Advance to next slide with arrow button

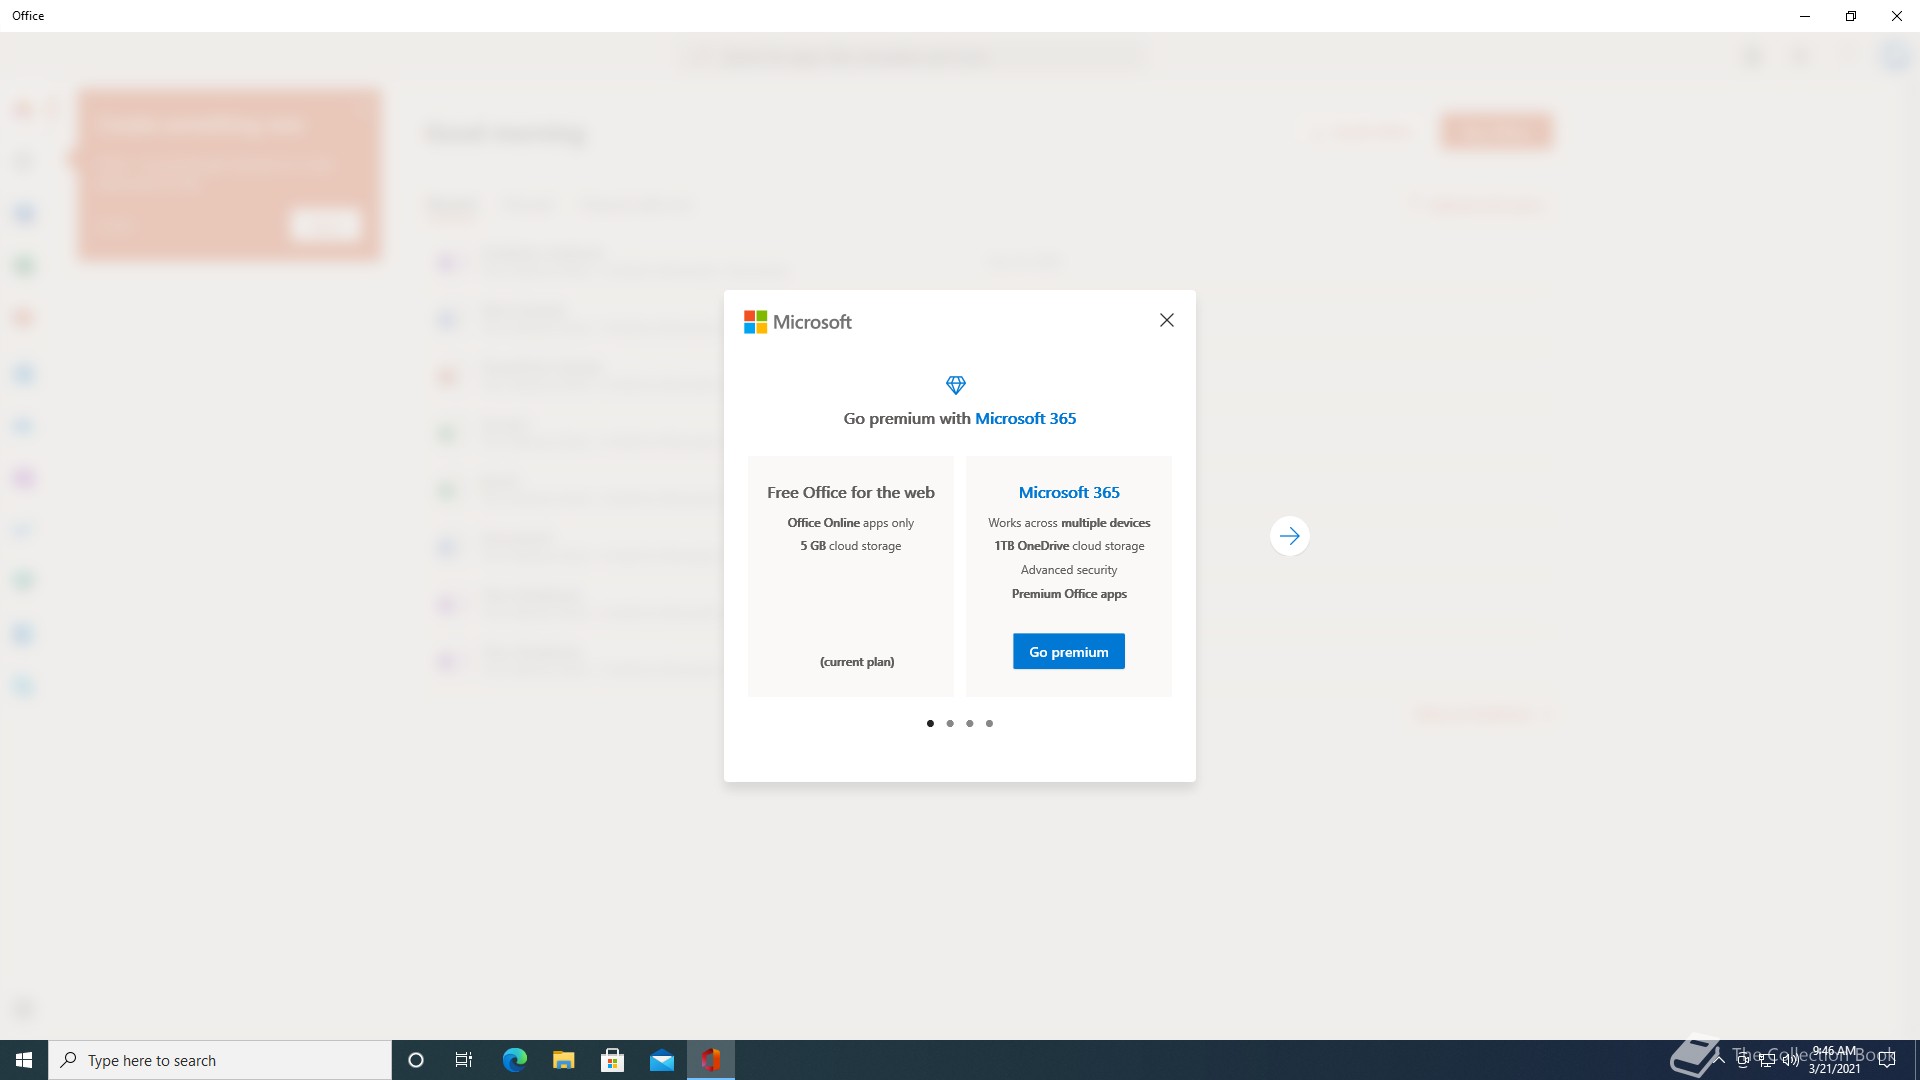[1289, 536]
